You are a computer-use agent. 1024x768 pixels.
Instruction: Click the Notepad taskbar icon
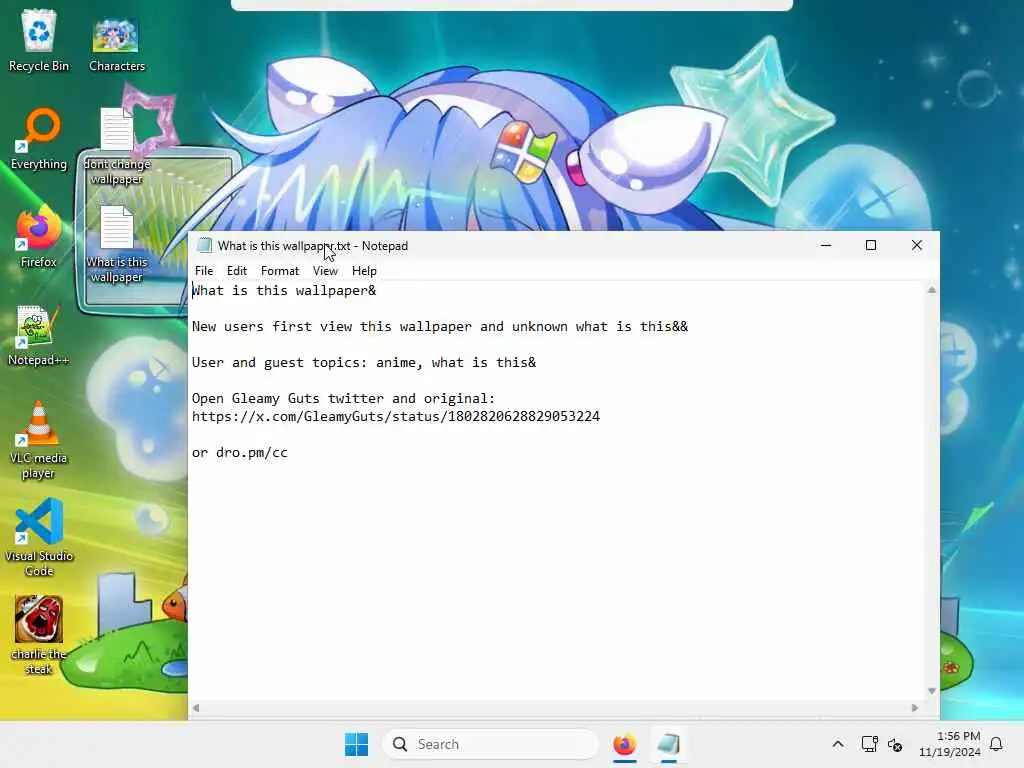coord(669,744)
